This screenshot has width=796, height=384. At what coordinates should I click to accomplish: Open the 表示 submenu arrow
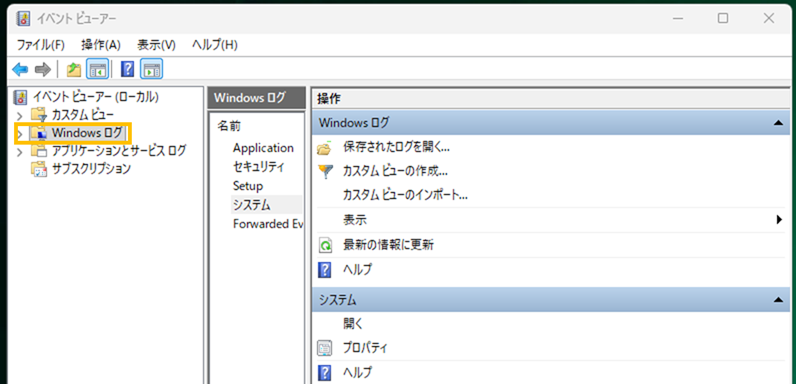779,220
